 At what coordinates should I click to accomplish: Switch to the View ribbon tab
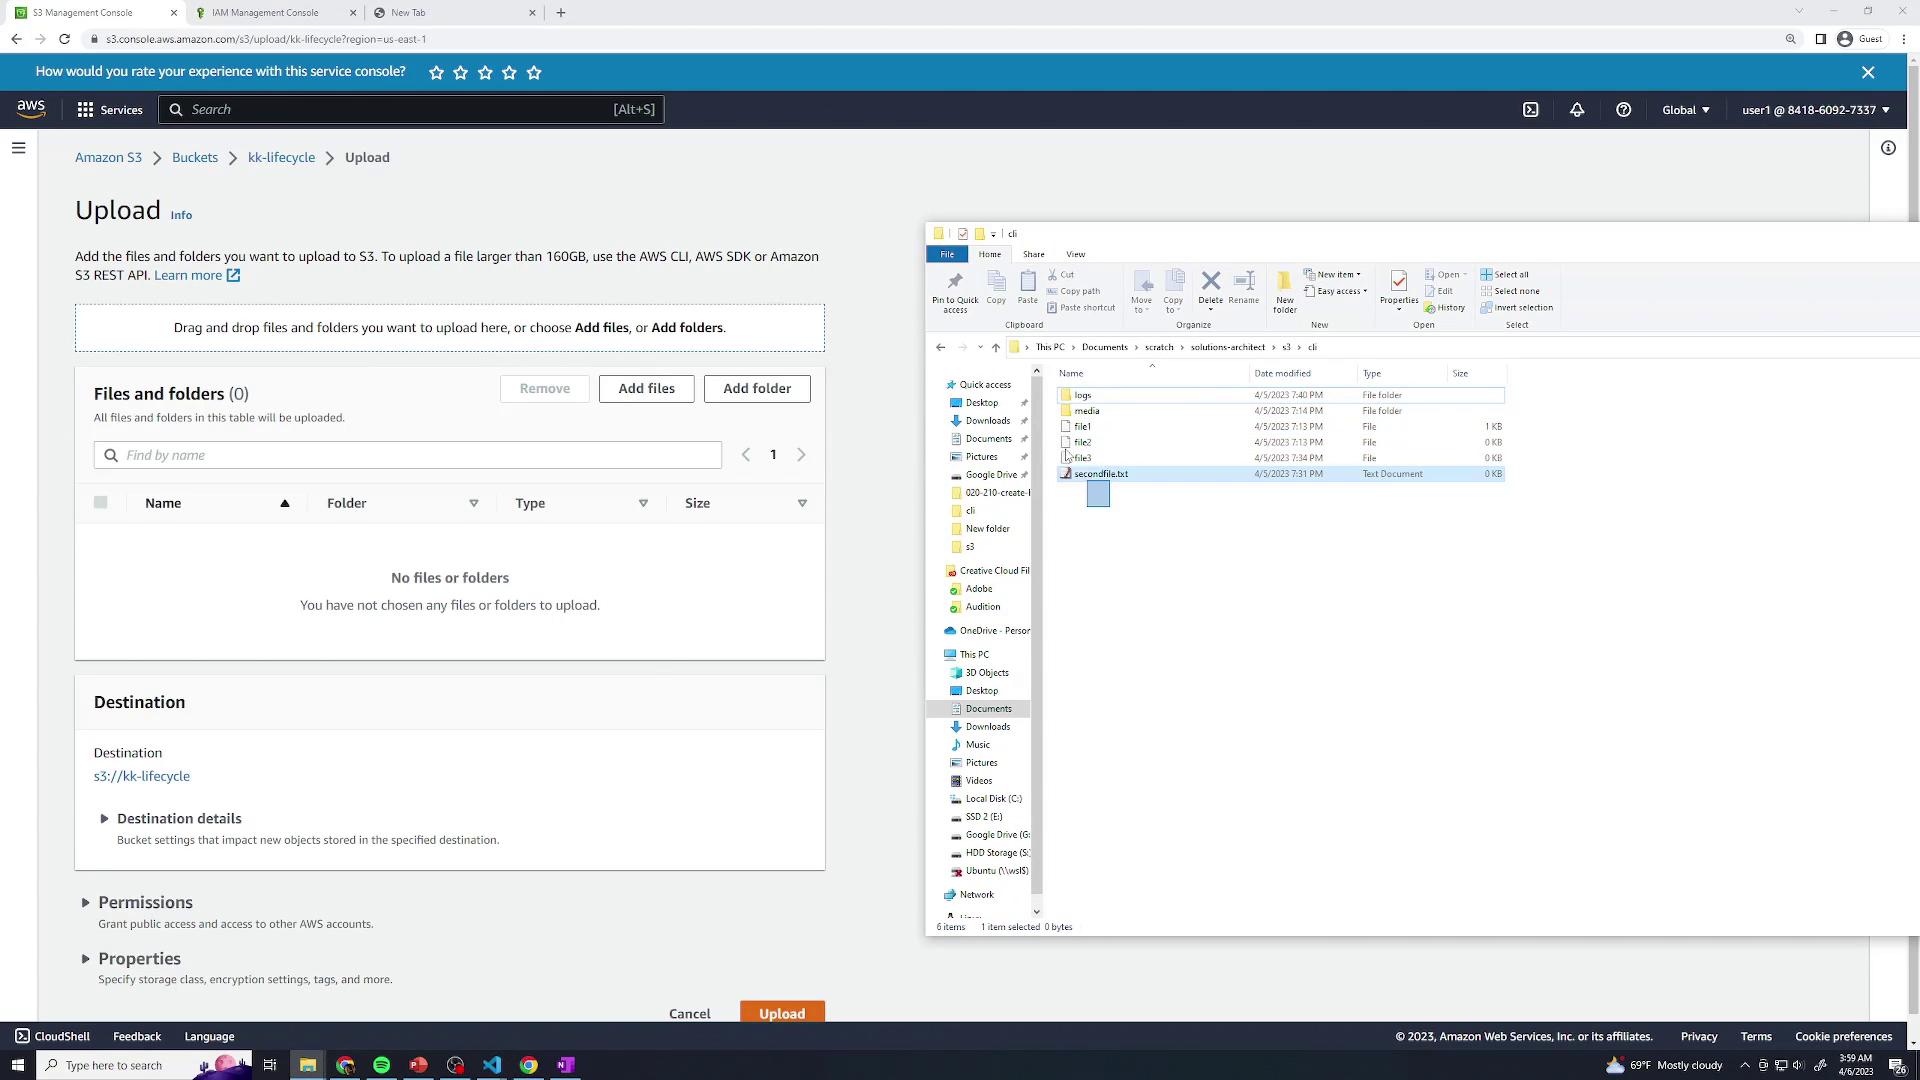point(1075,255)
